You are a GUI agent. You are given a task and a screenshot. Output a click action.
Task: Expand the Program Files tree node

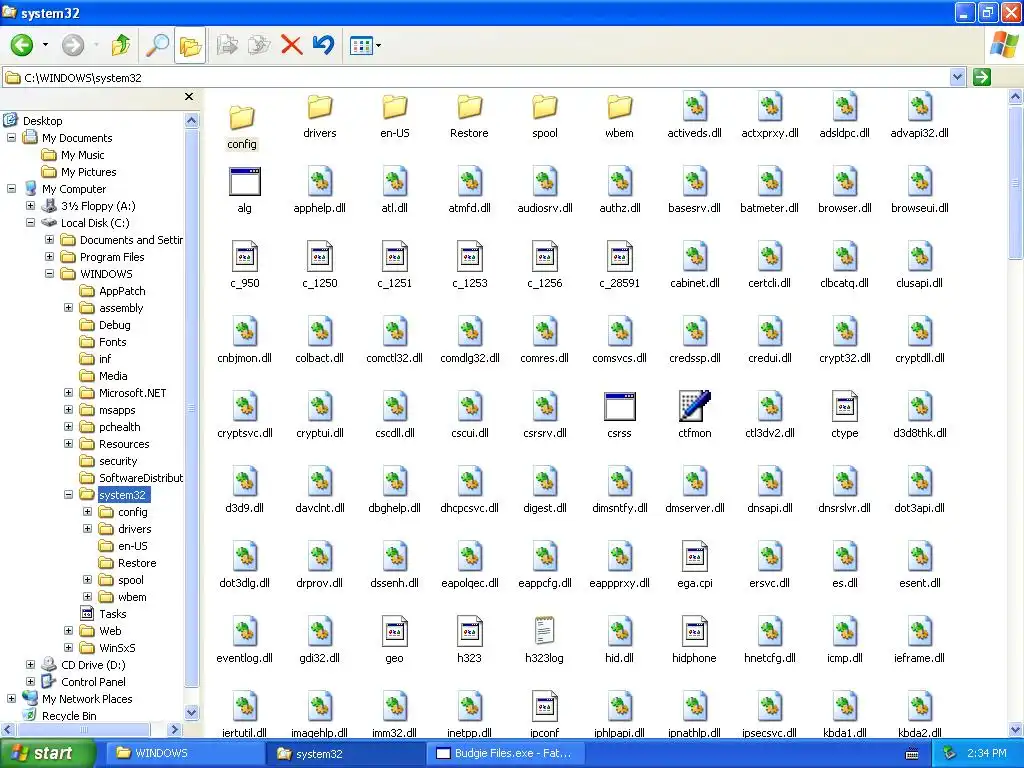tap(50, 257)
